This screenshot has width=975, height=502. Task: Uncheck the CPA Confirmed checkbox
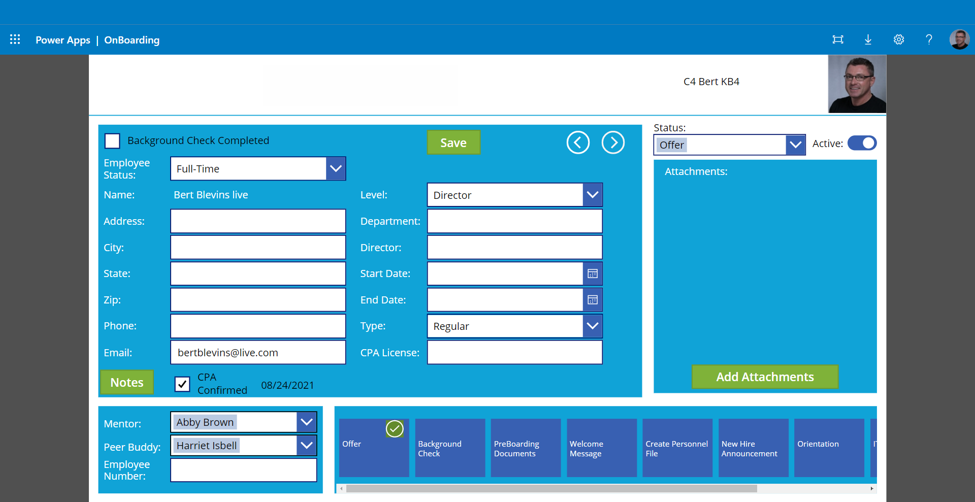pos(182,384)
